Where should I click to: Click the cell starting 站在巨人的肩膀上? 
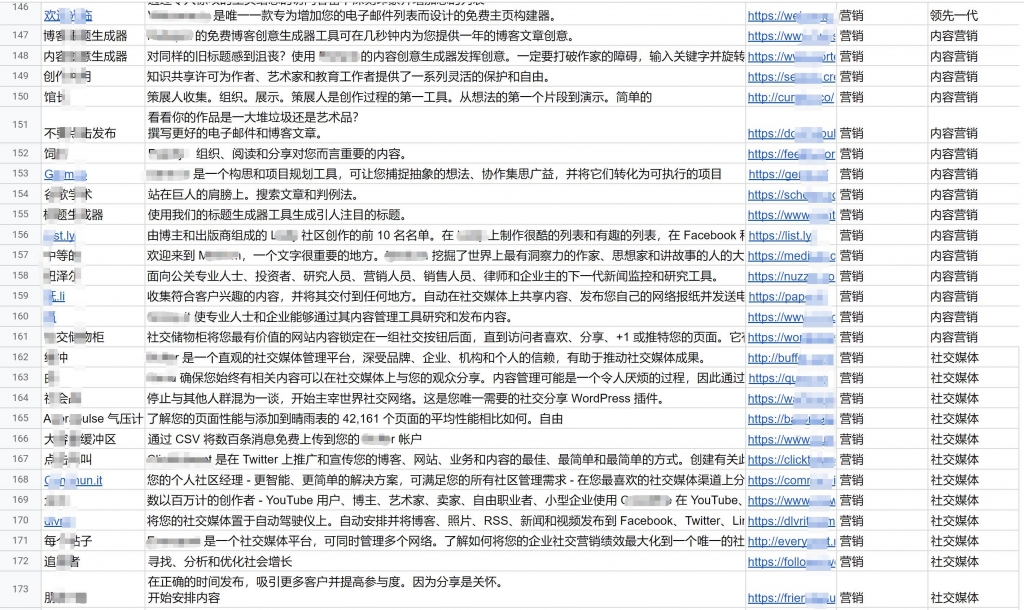[x=445, y=195]
